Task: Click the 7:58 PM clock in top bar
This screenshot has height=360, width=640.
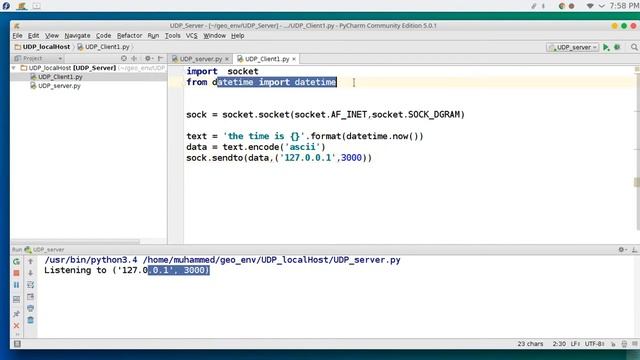Action: (624, 6)
